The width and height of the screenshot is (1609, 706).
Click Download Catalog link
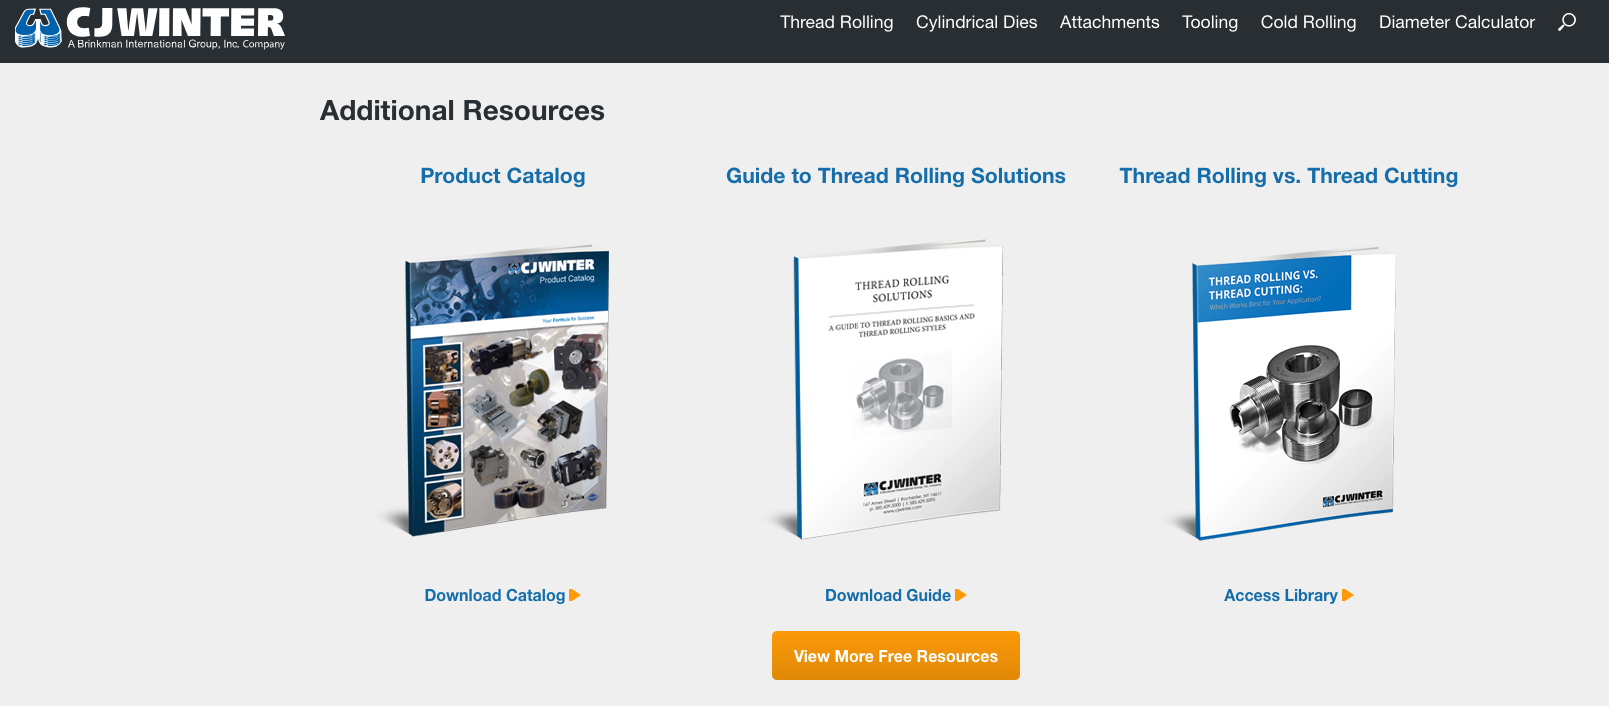click(x=502, y=595)
